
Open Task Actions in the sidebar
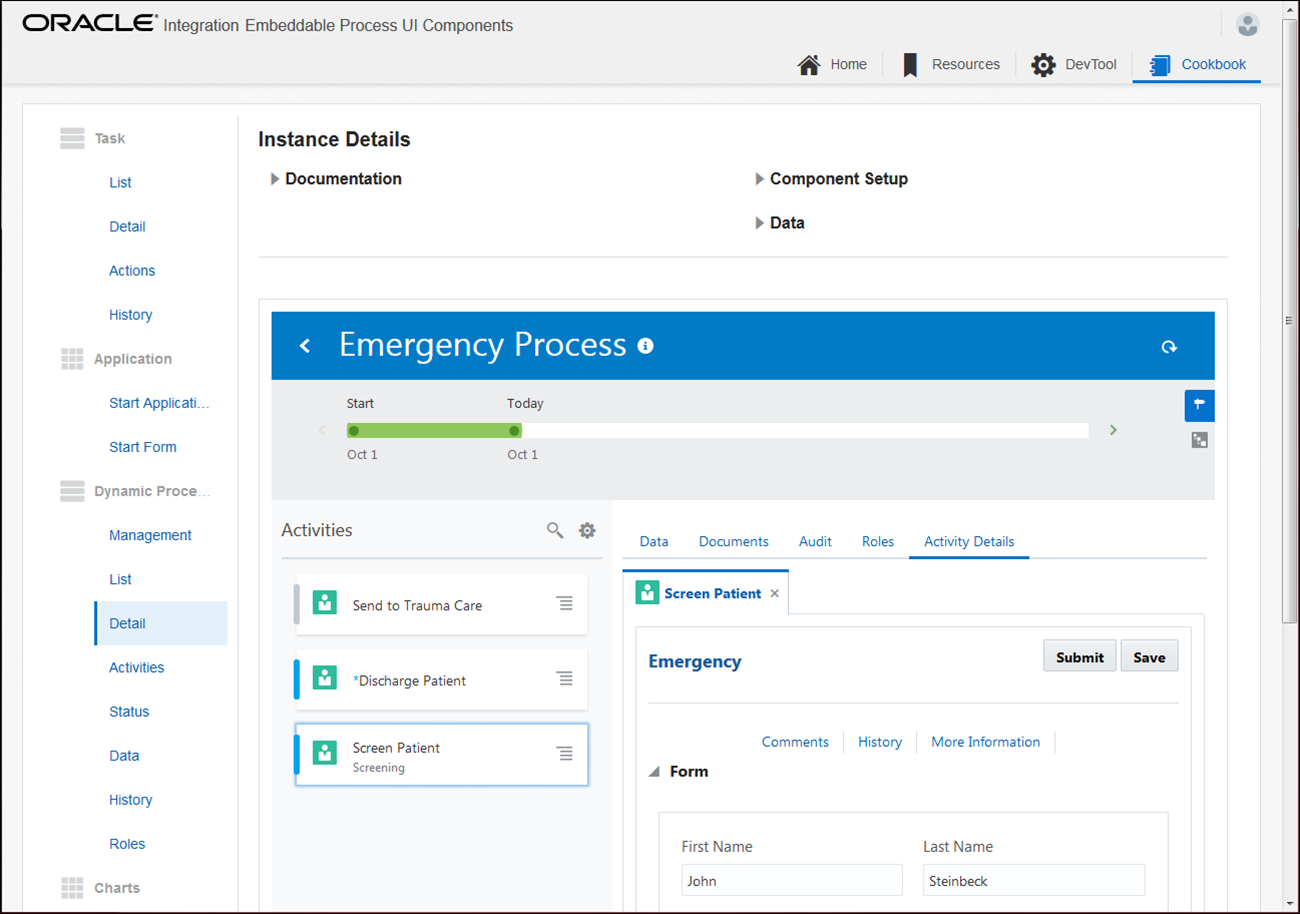[x=132, y=271]
